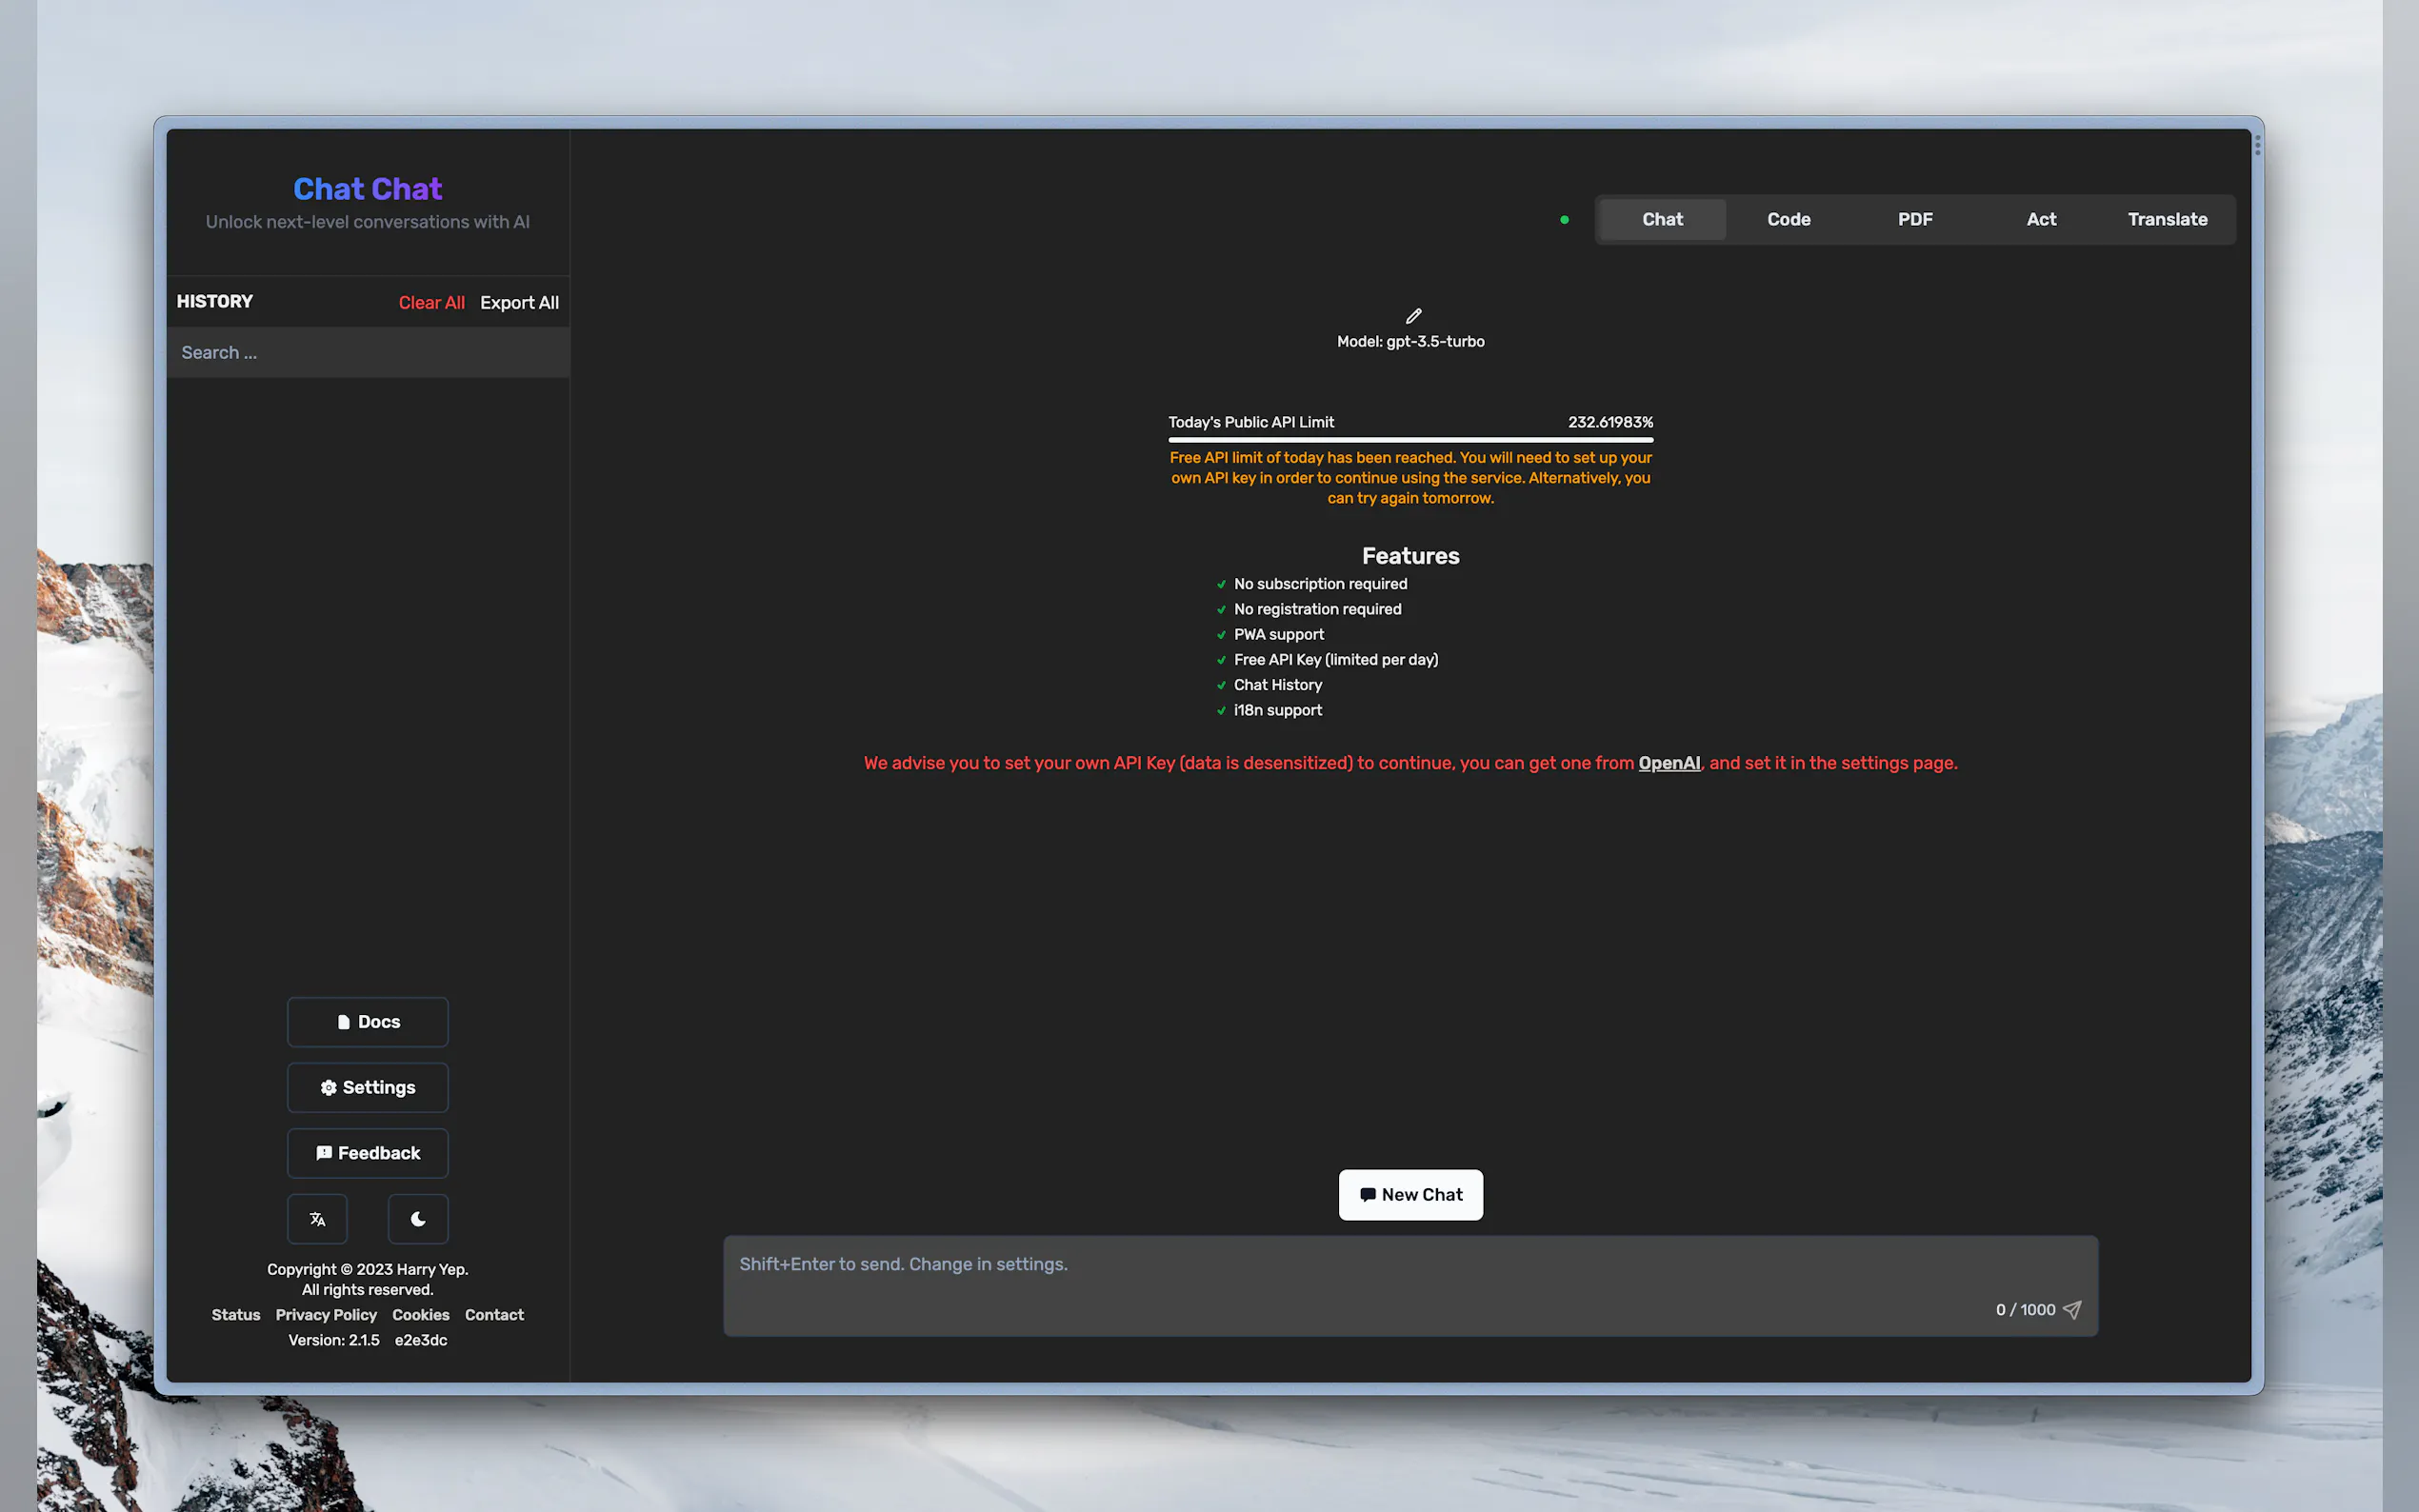
Task: Open the Feedback button with the chat icon
Action: coord(367,1153)
